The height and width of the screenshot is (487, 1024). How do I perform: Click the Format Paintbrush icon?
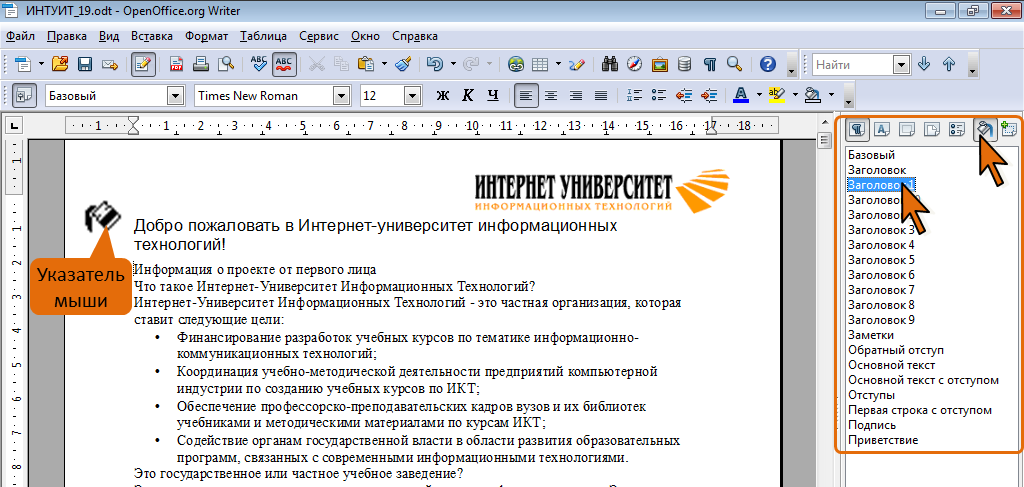point(404,64)
